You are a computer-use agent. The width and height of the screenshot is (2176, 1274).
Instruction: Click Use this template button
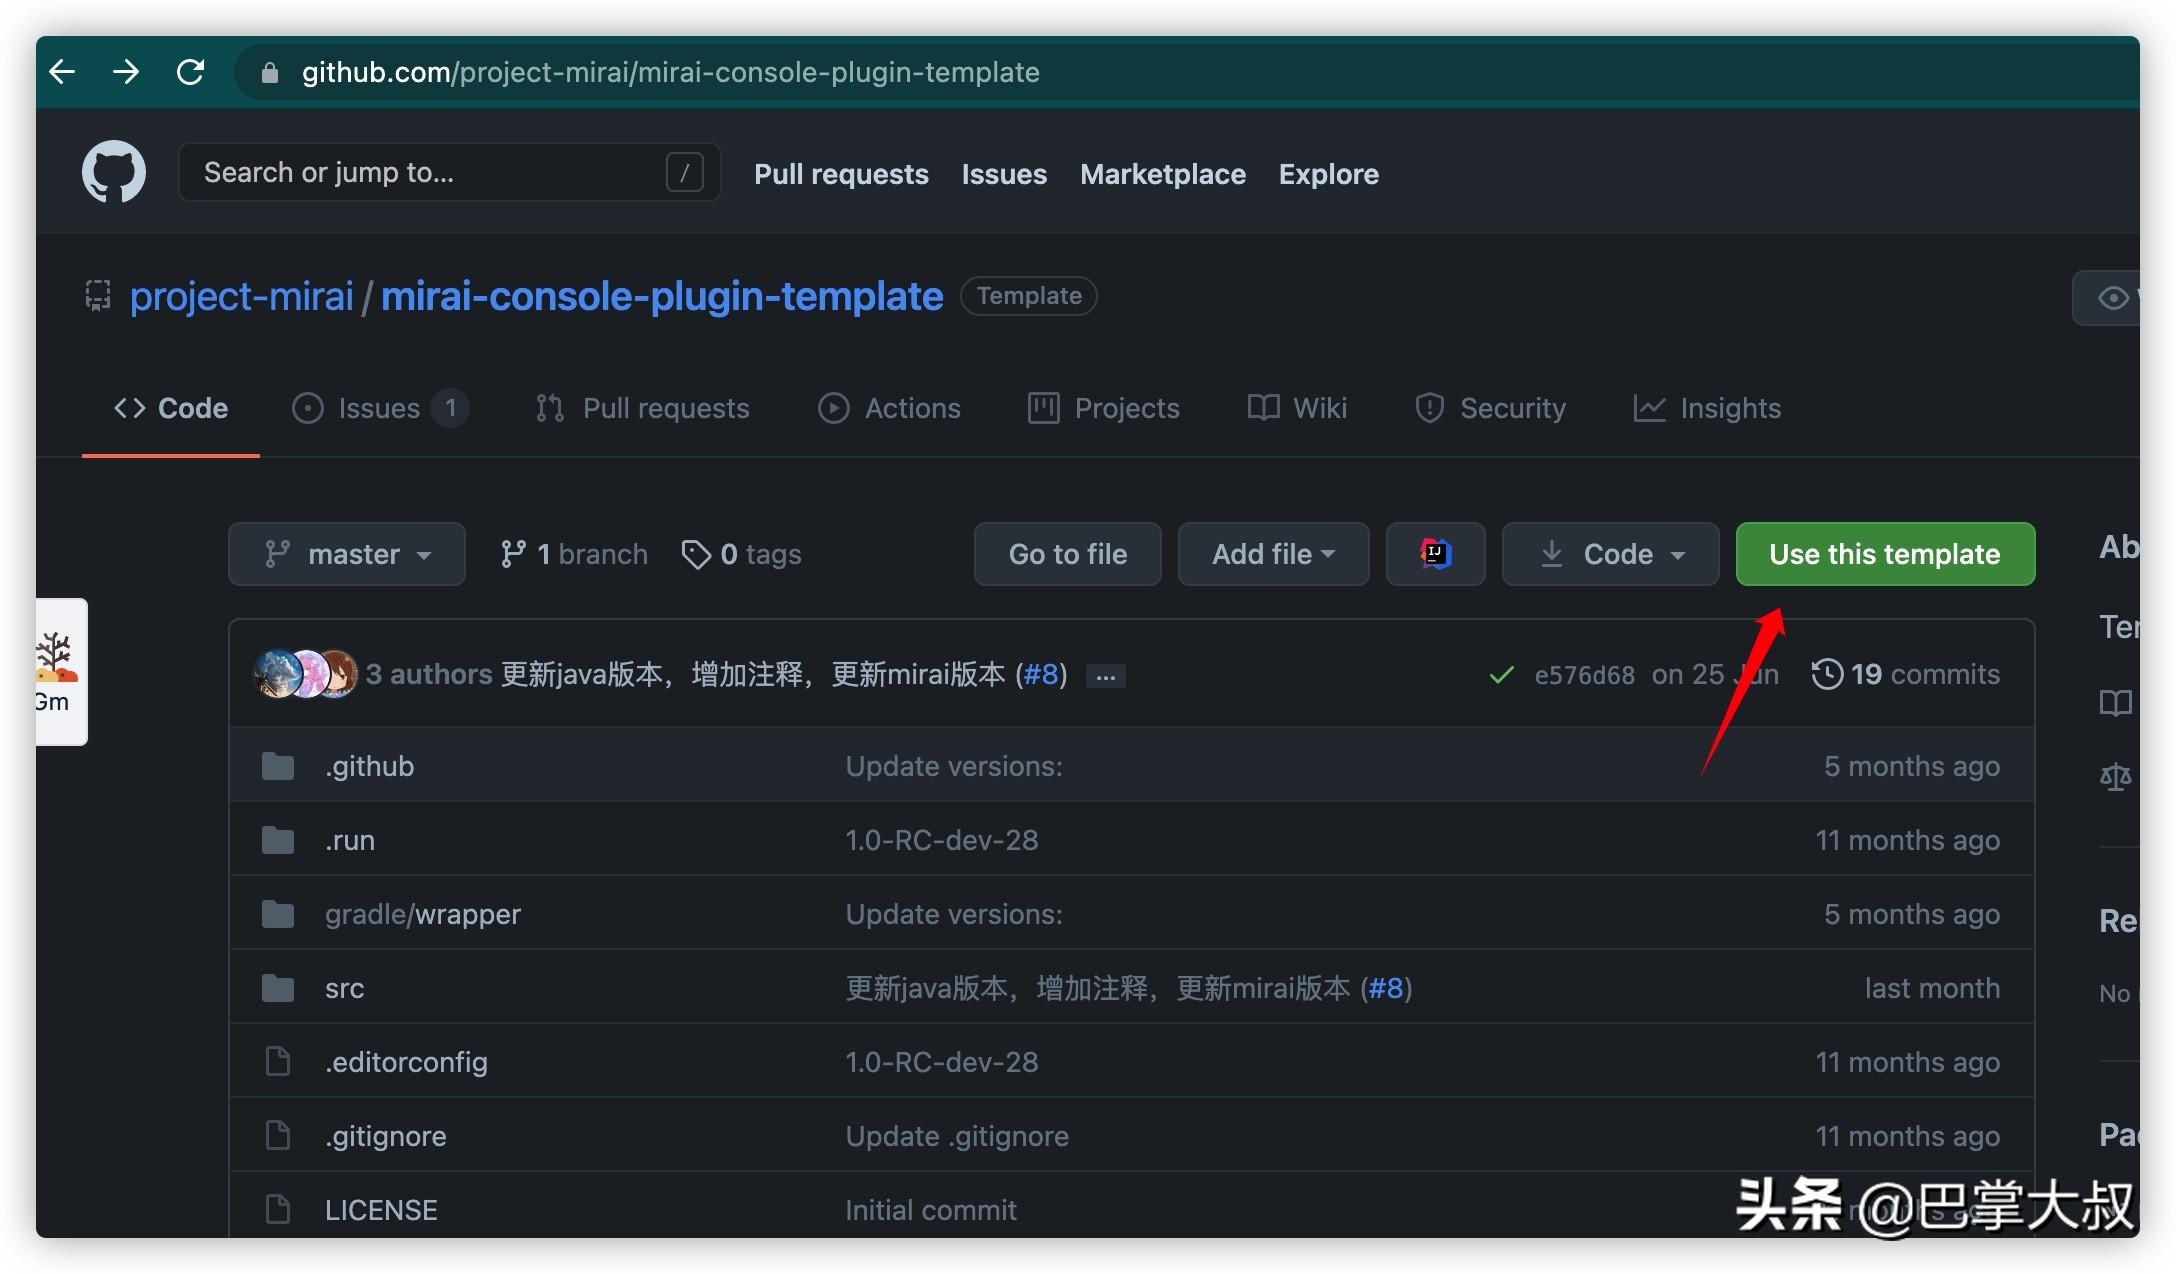(x=1885, y=554)
